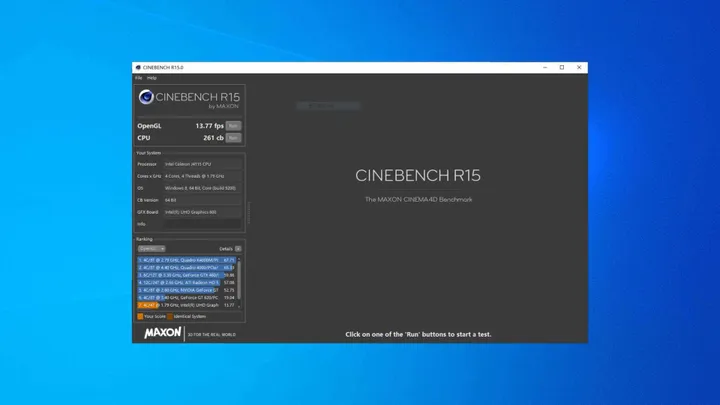The height and width of the screenshot is (405, 720).
Task: Click the CB Version 64 Bit field
Action: tap(202, 200)
